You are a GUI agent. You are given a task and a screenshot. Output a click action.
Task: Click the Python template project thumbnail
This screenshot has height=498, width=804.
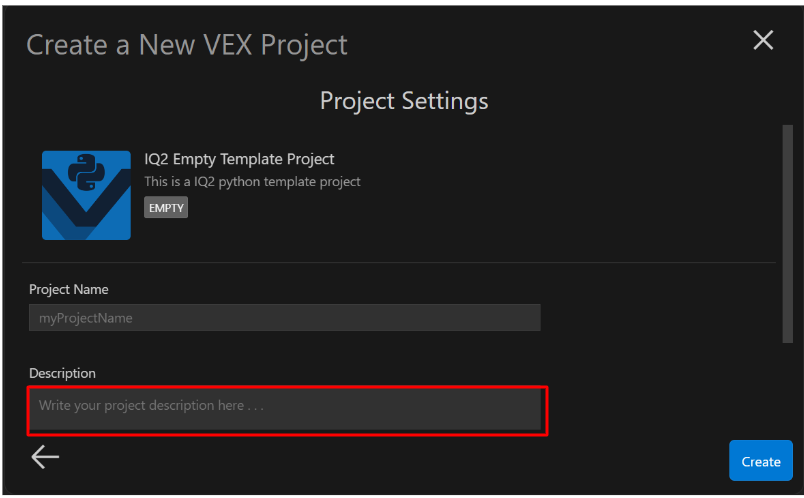[86, 195]
